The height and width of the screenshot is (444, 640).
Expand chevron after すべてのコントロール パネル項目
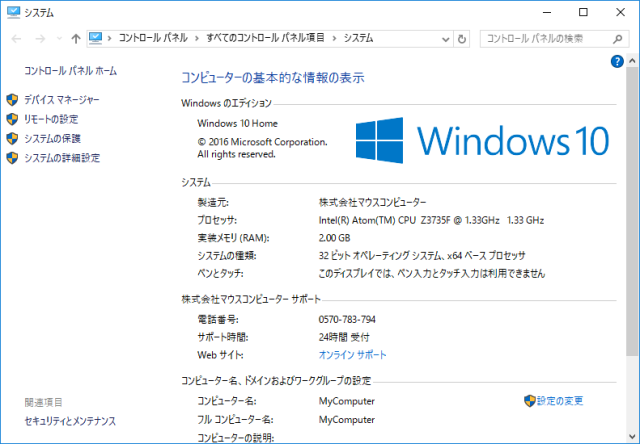pyautogui.click(x=334, y=38)
